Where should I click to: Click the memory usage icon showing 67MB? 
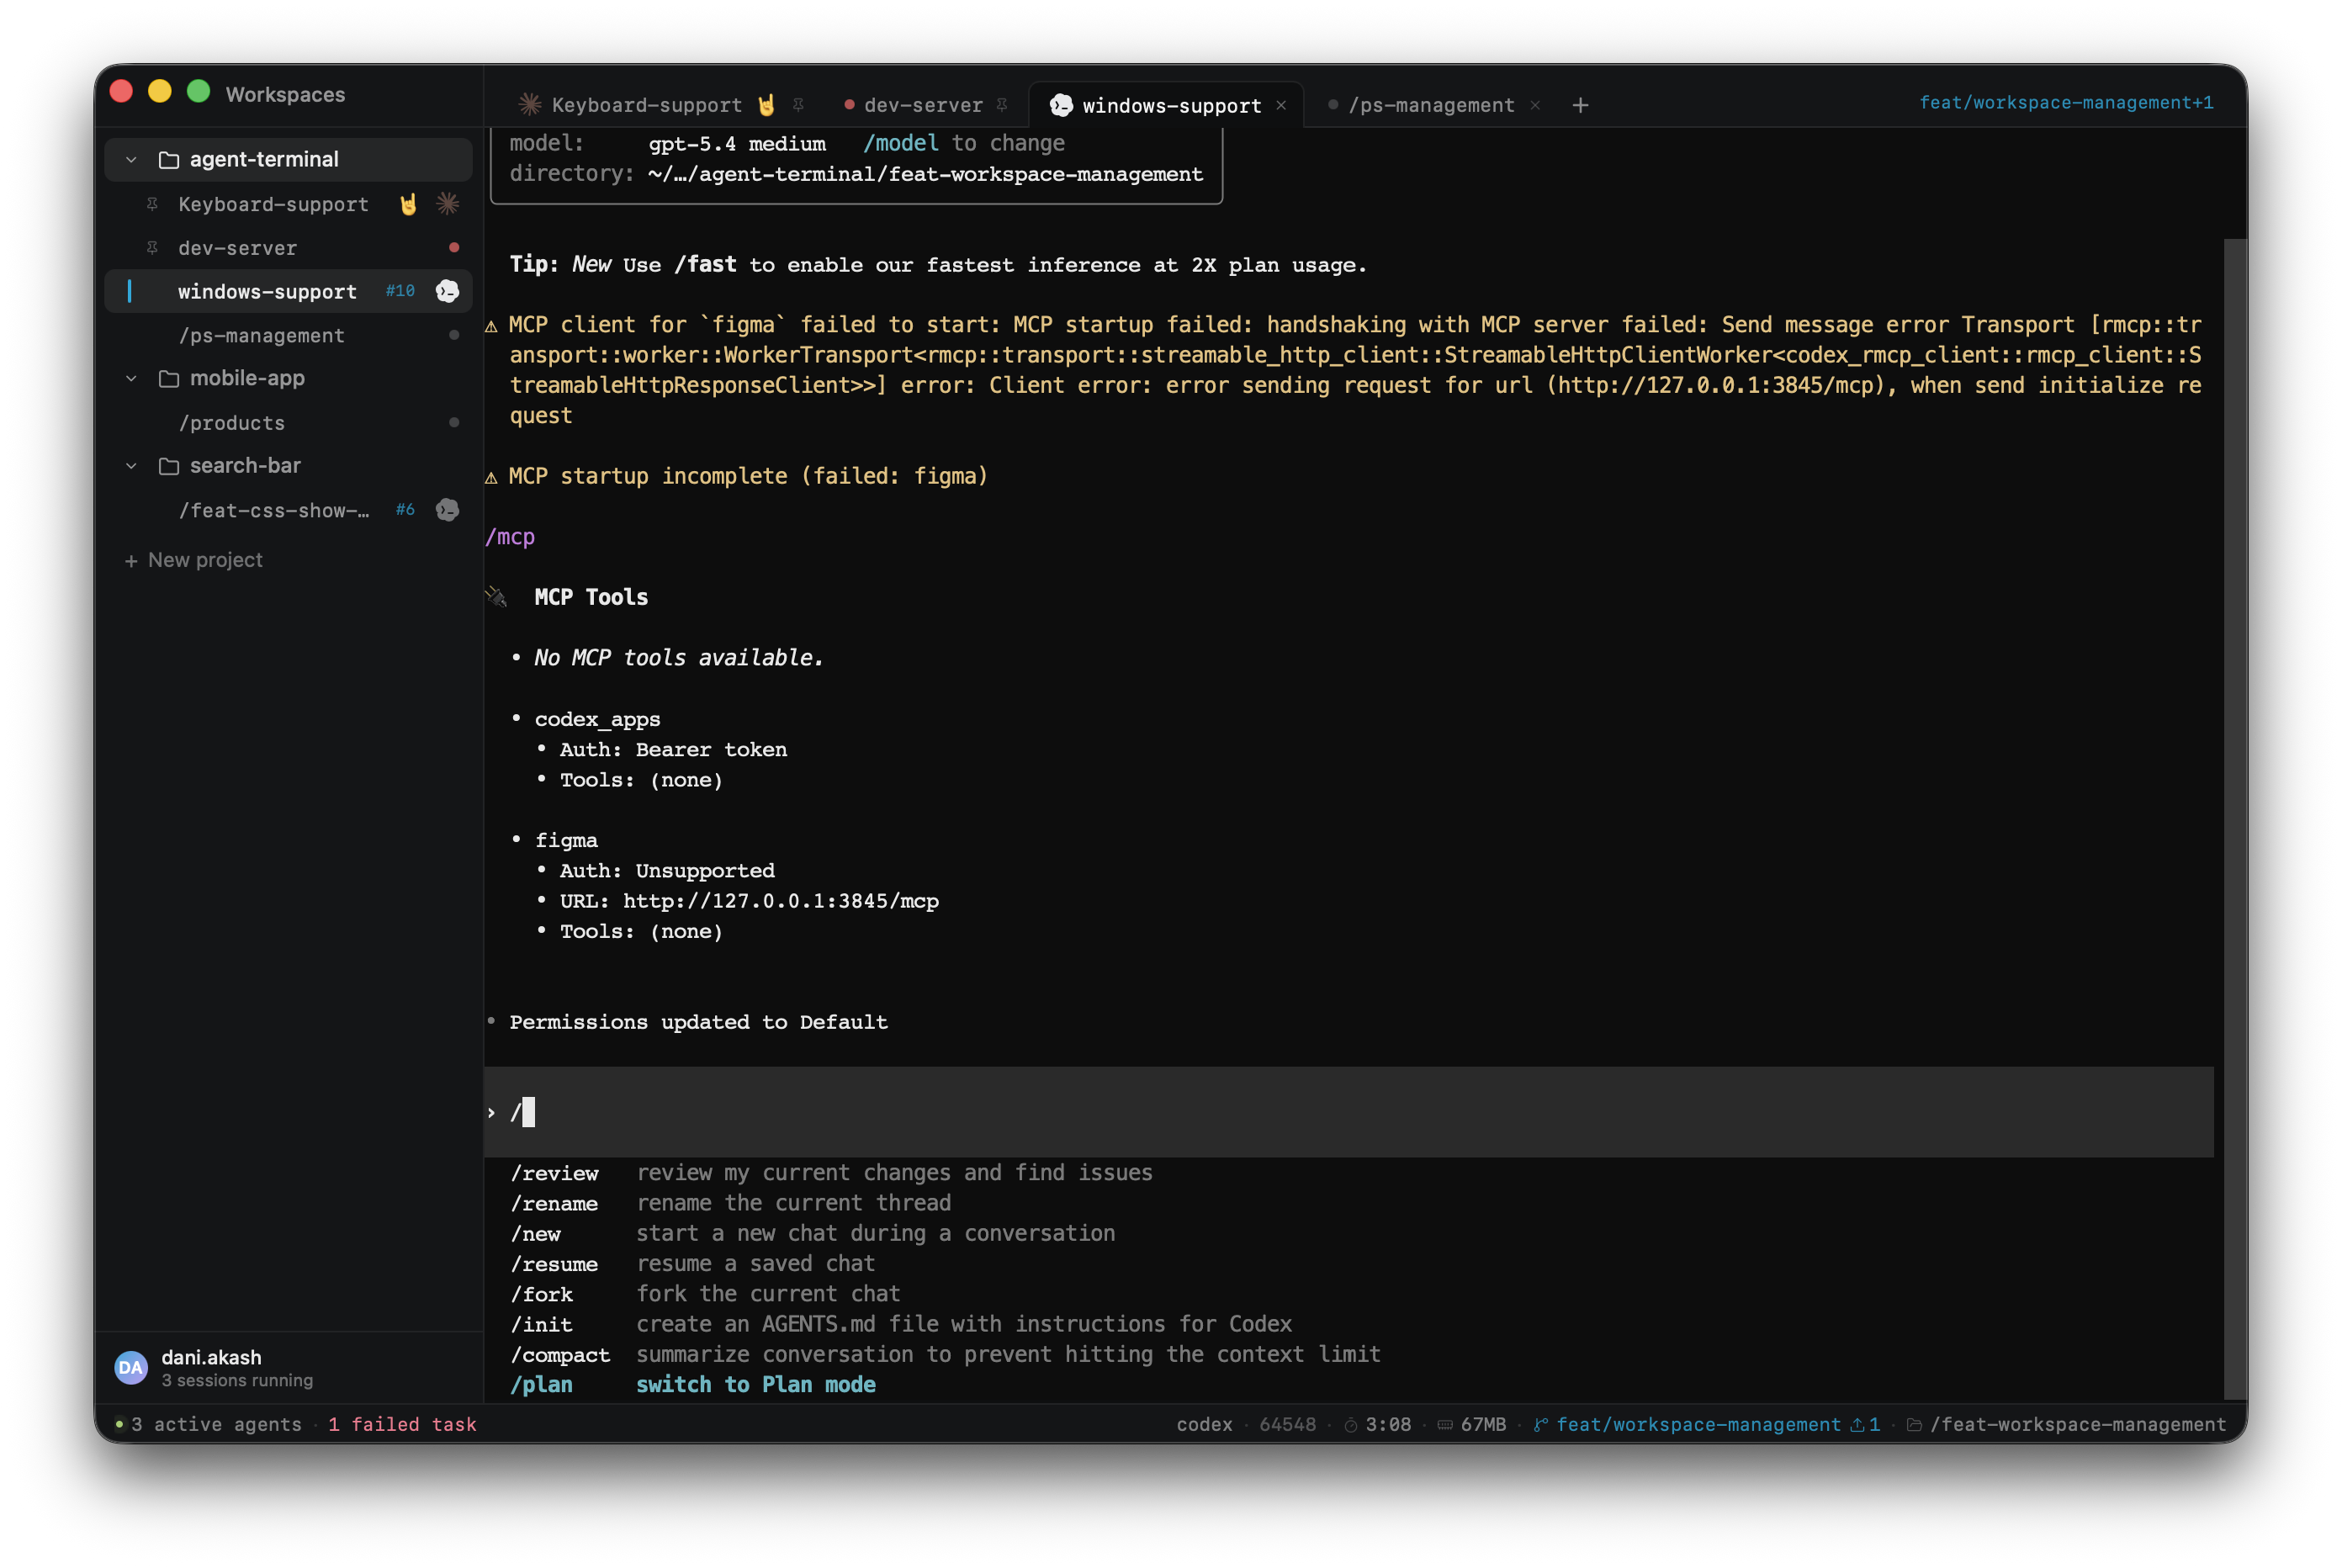pyautogui.click(x=1444, y=1424)
